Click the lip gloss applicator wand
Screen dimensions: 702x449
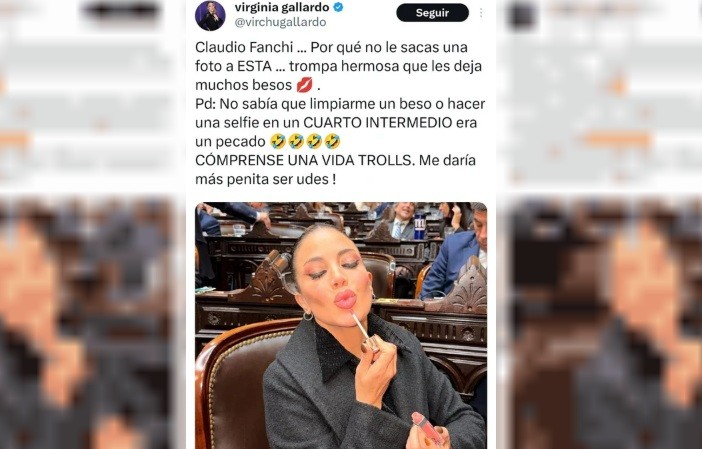pos(363,329)
